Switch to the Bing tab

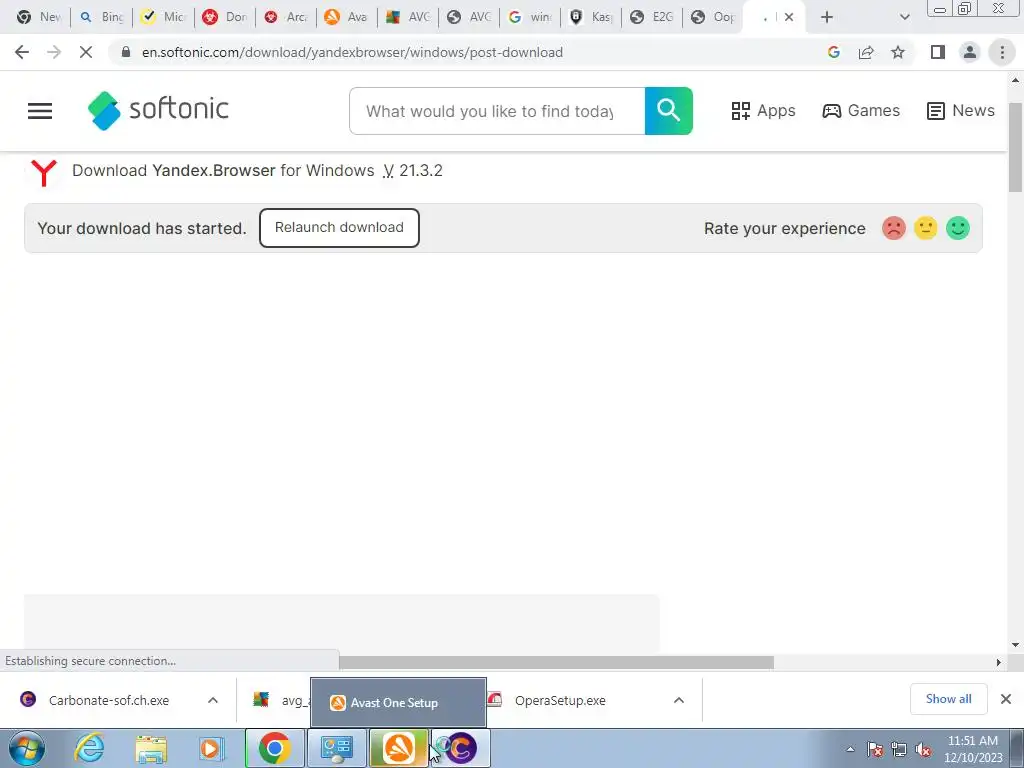point(101,17)
